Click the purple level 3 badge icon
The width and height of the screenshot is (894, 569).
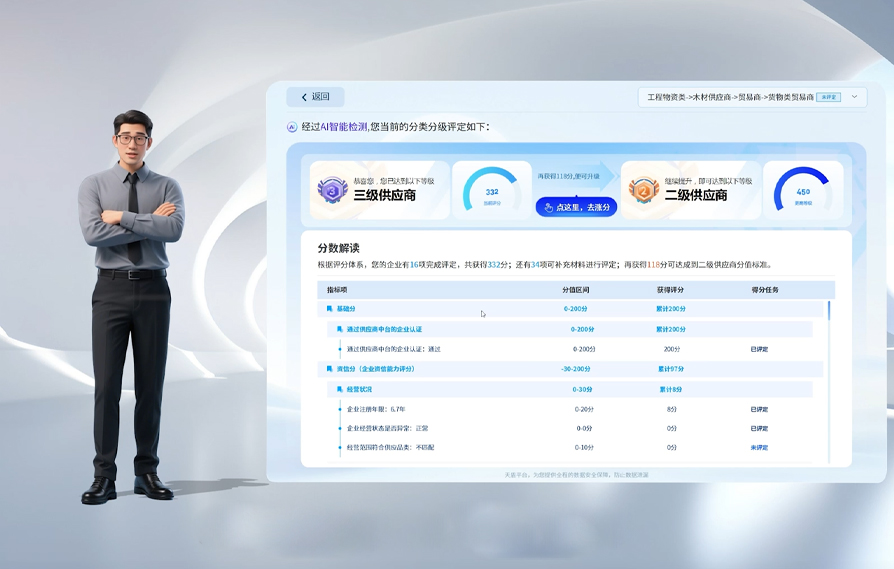(x=332, y=190)
